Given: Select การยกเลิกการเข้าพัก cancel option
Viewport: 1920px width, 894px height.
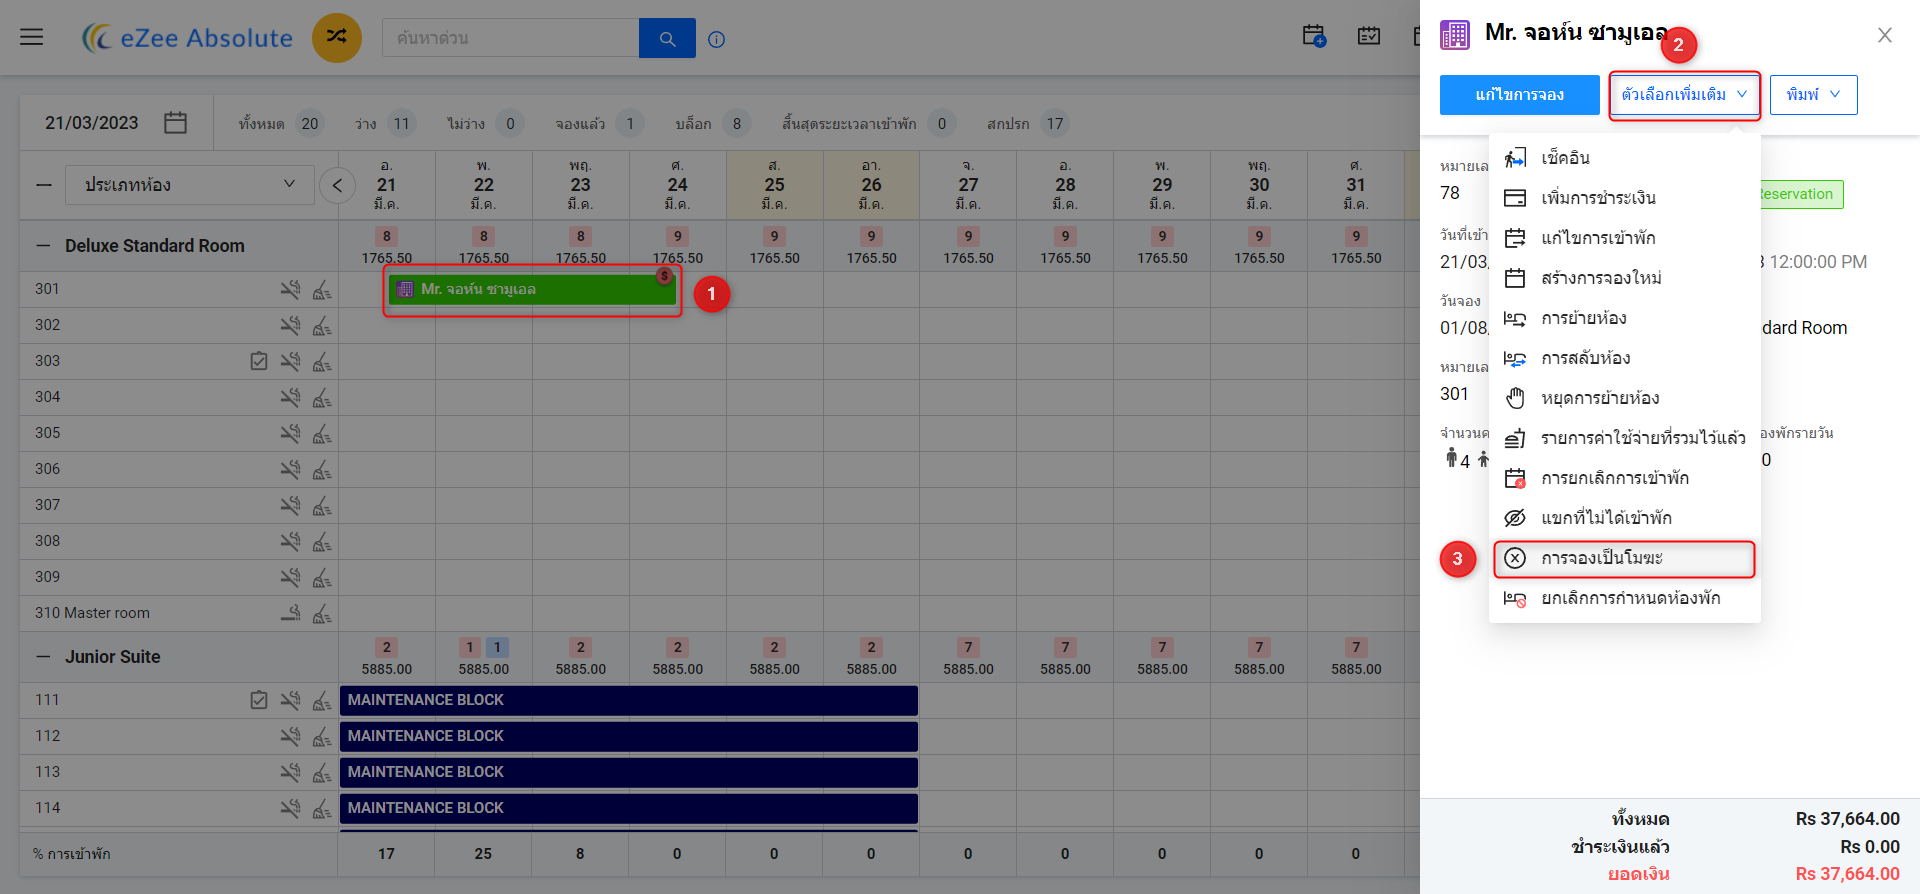Looking at the screenshot, I should [x=1625, y=478].
